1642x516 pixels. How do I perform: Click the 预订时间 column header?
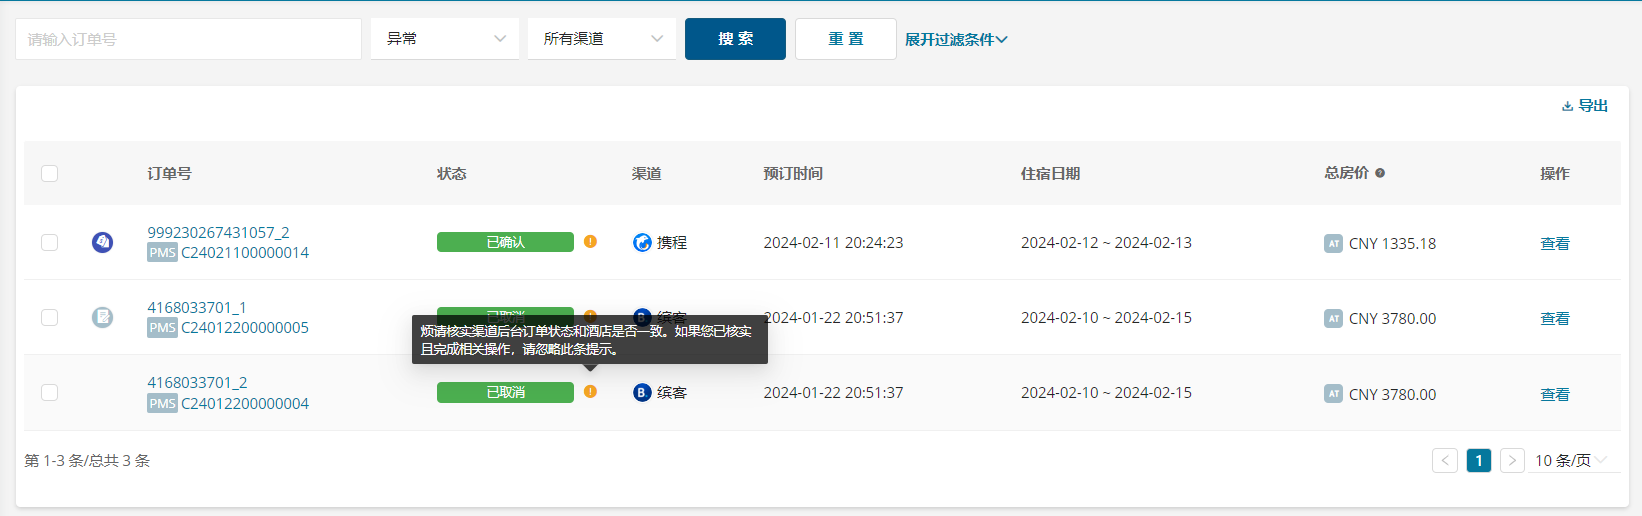793,173
